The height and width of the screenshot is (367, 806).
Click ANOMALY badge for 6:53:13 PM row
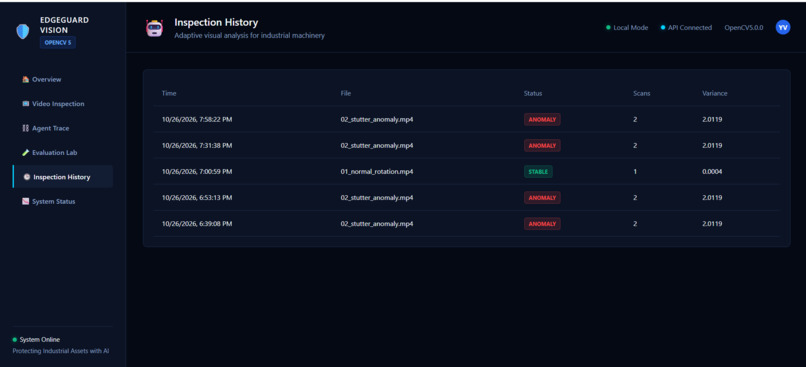tap(542, 198)
